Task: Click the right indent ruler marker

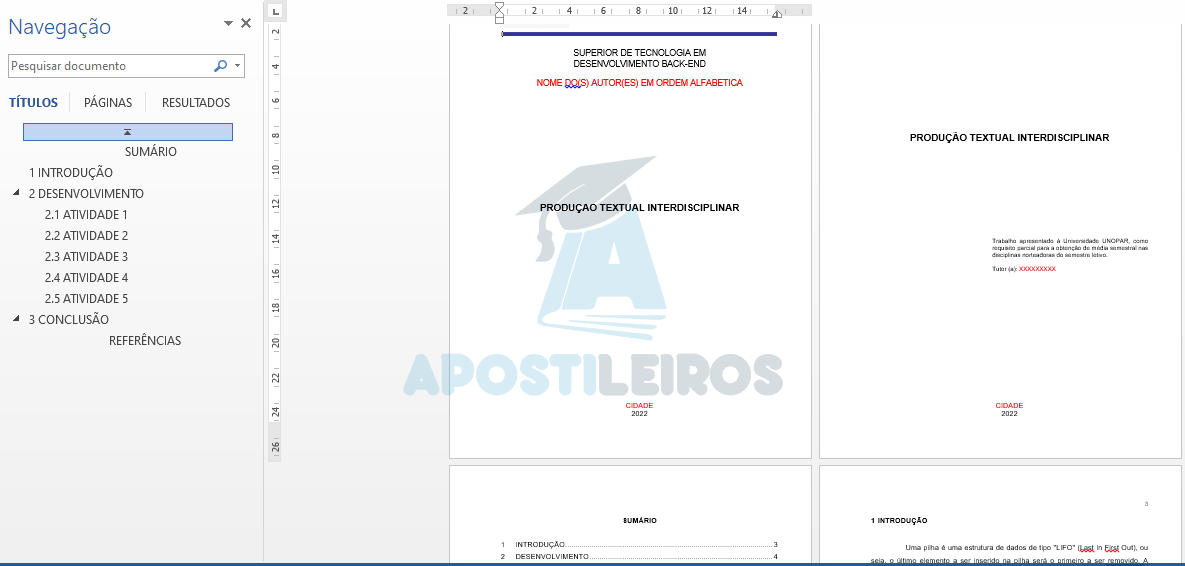Action: point(776,14)
